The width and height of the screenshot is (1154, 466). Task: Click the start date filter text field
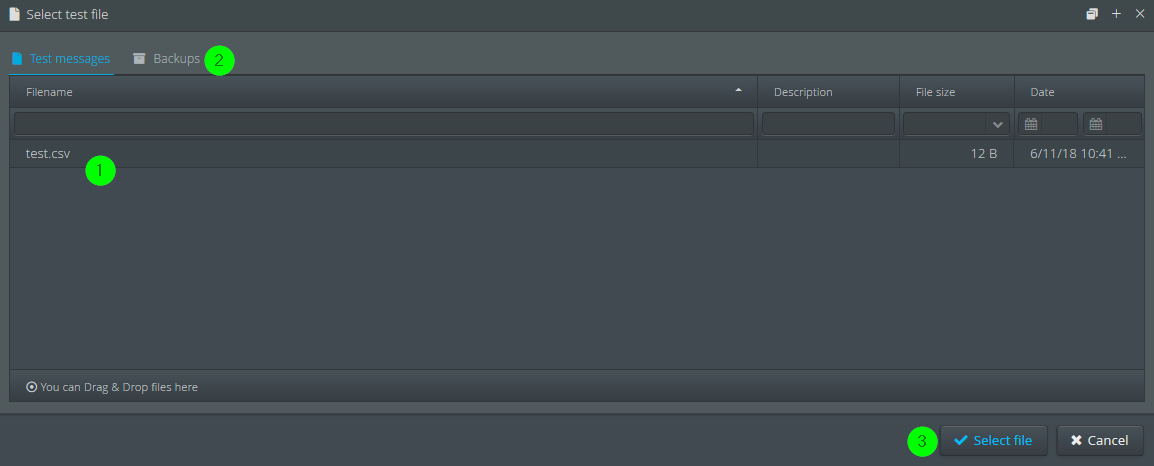1059,124
